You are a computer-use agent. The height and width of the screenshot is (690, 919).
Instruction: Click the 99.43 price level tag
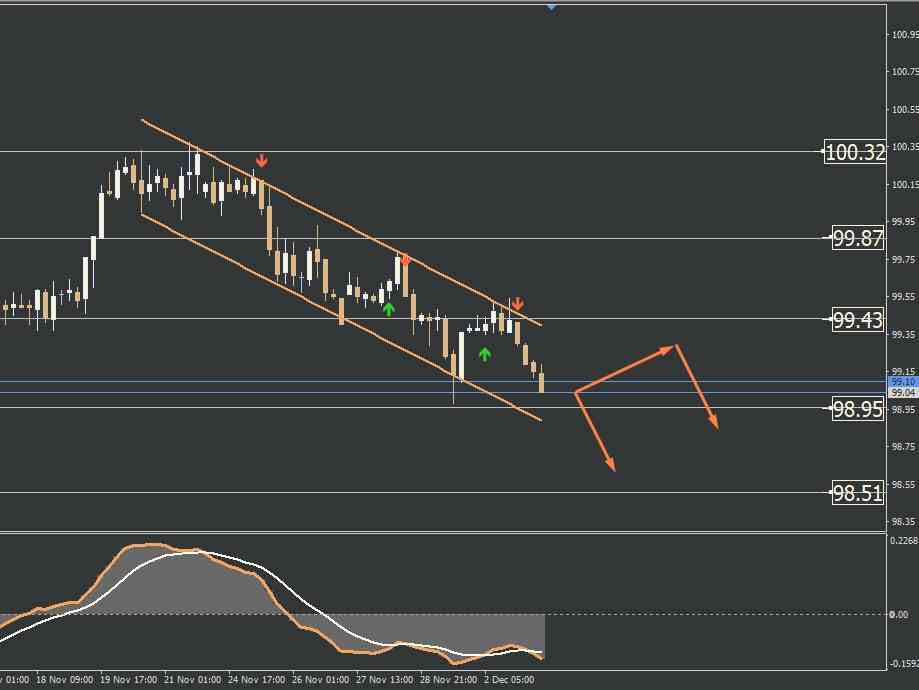(857, 319)
